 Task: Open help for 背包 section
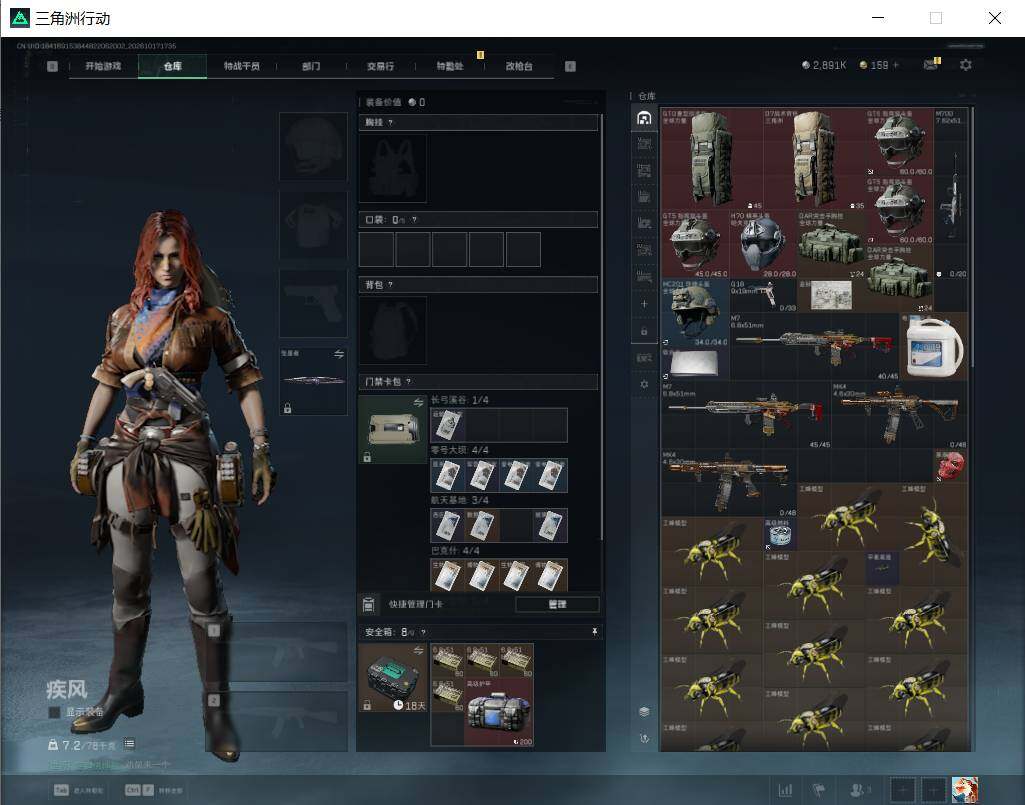click(x=391, y=284)
